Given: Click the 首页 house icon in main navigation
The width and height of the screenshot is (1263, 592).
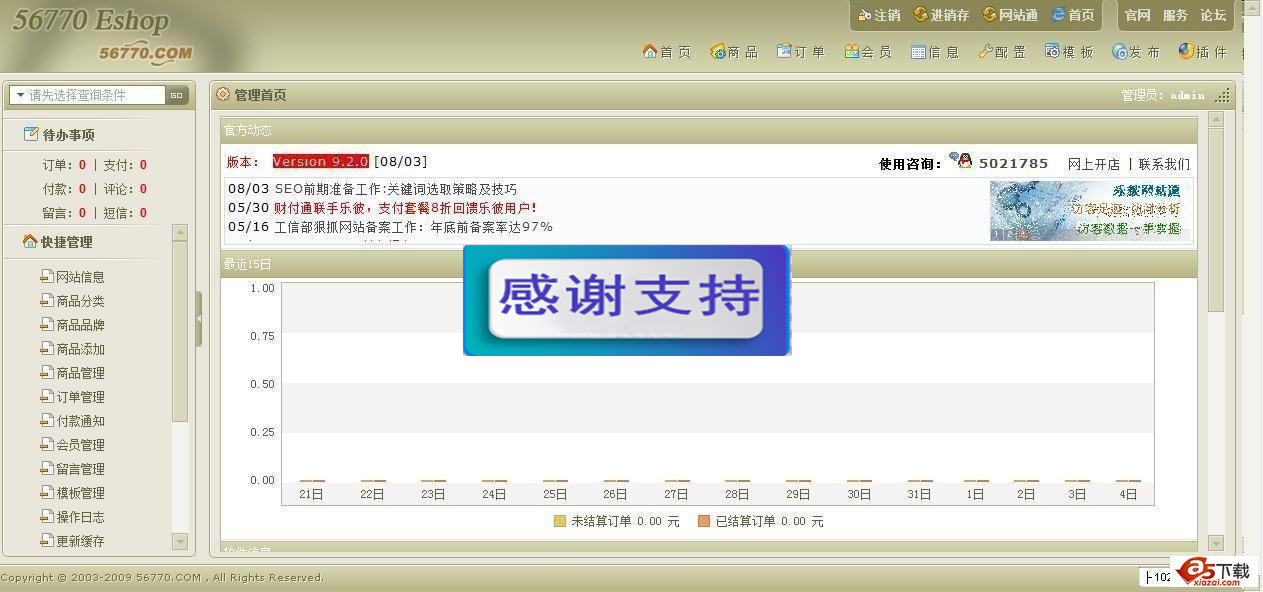Looking at the screenshot, I should [650, 51].
